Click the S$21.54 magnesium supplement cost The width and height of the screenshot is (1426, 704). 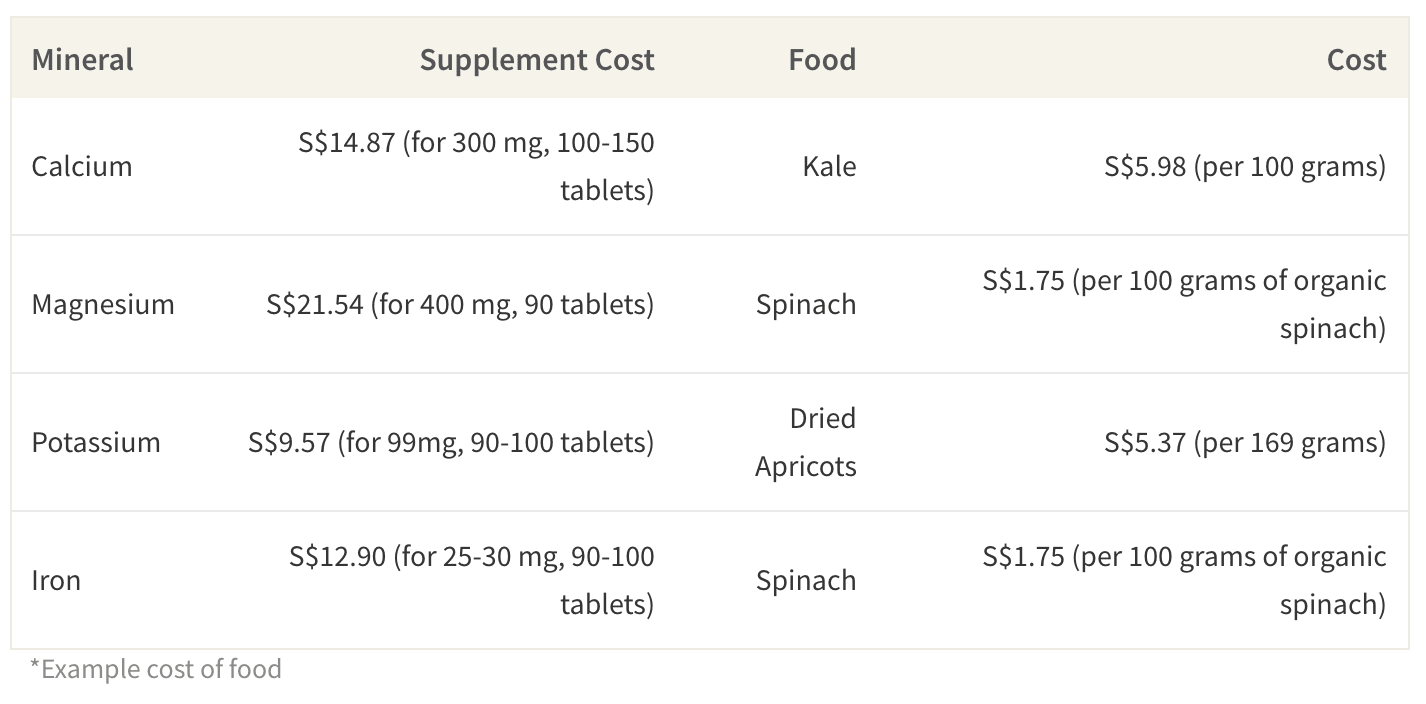pyautogui.click(x=460, y=304)
